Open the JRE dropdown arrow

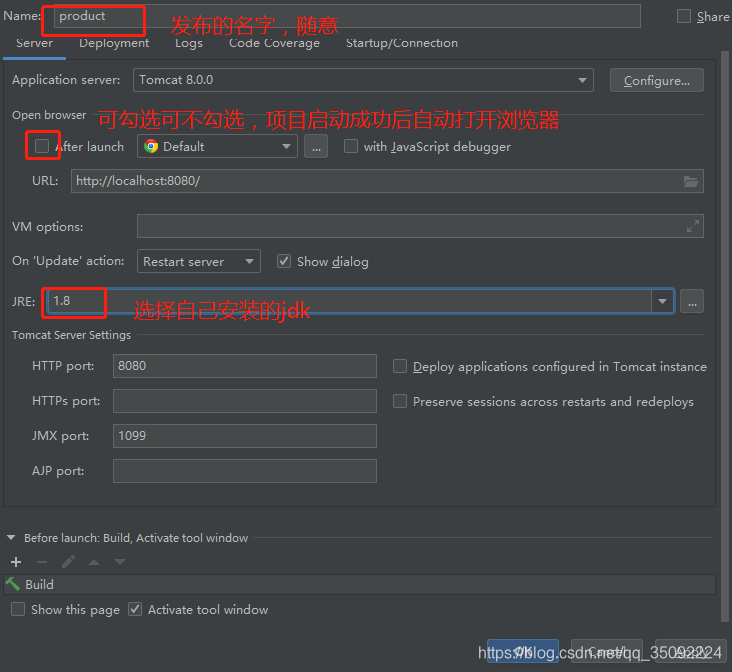(662, 302)
